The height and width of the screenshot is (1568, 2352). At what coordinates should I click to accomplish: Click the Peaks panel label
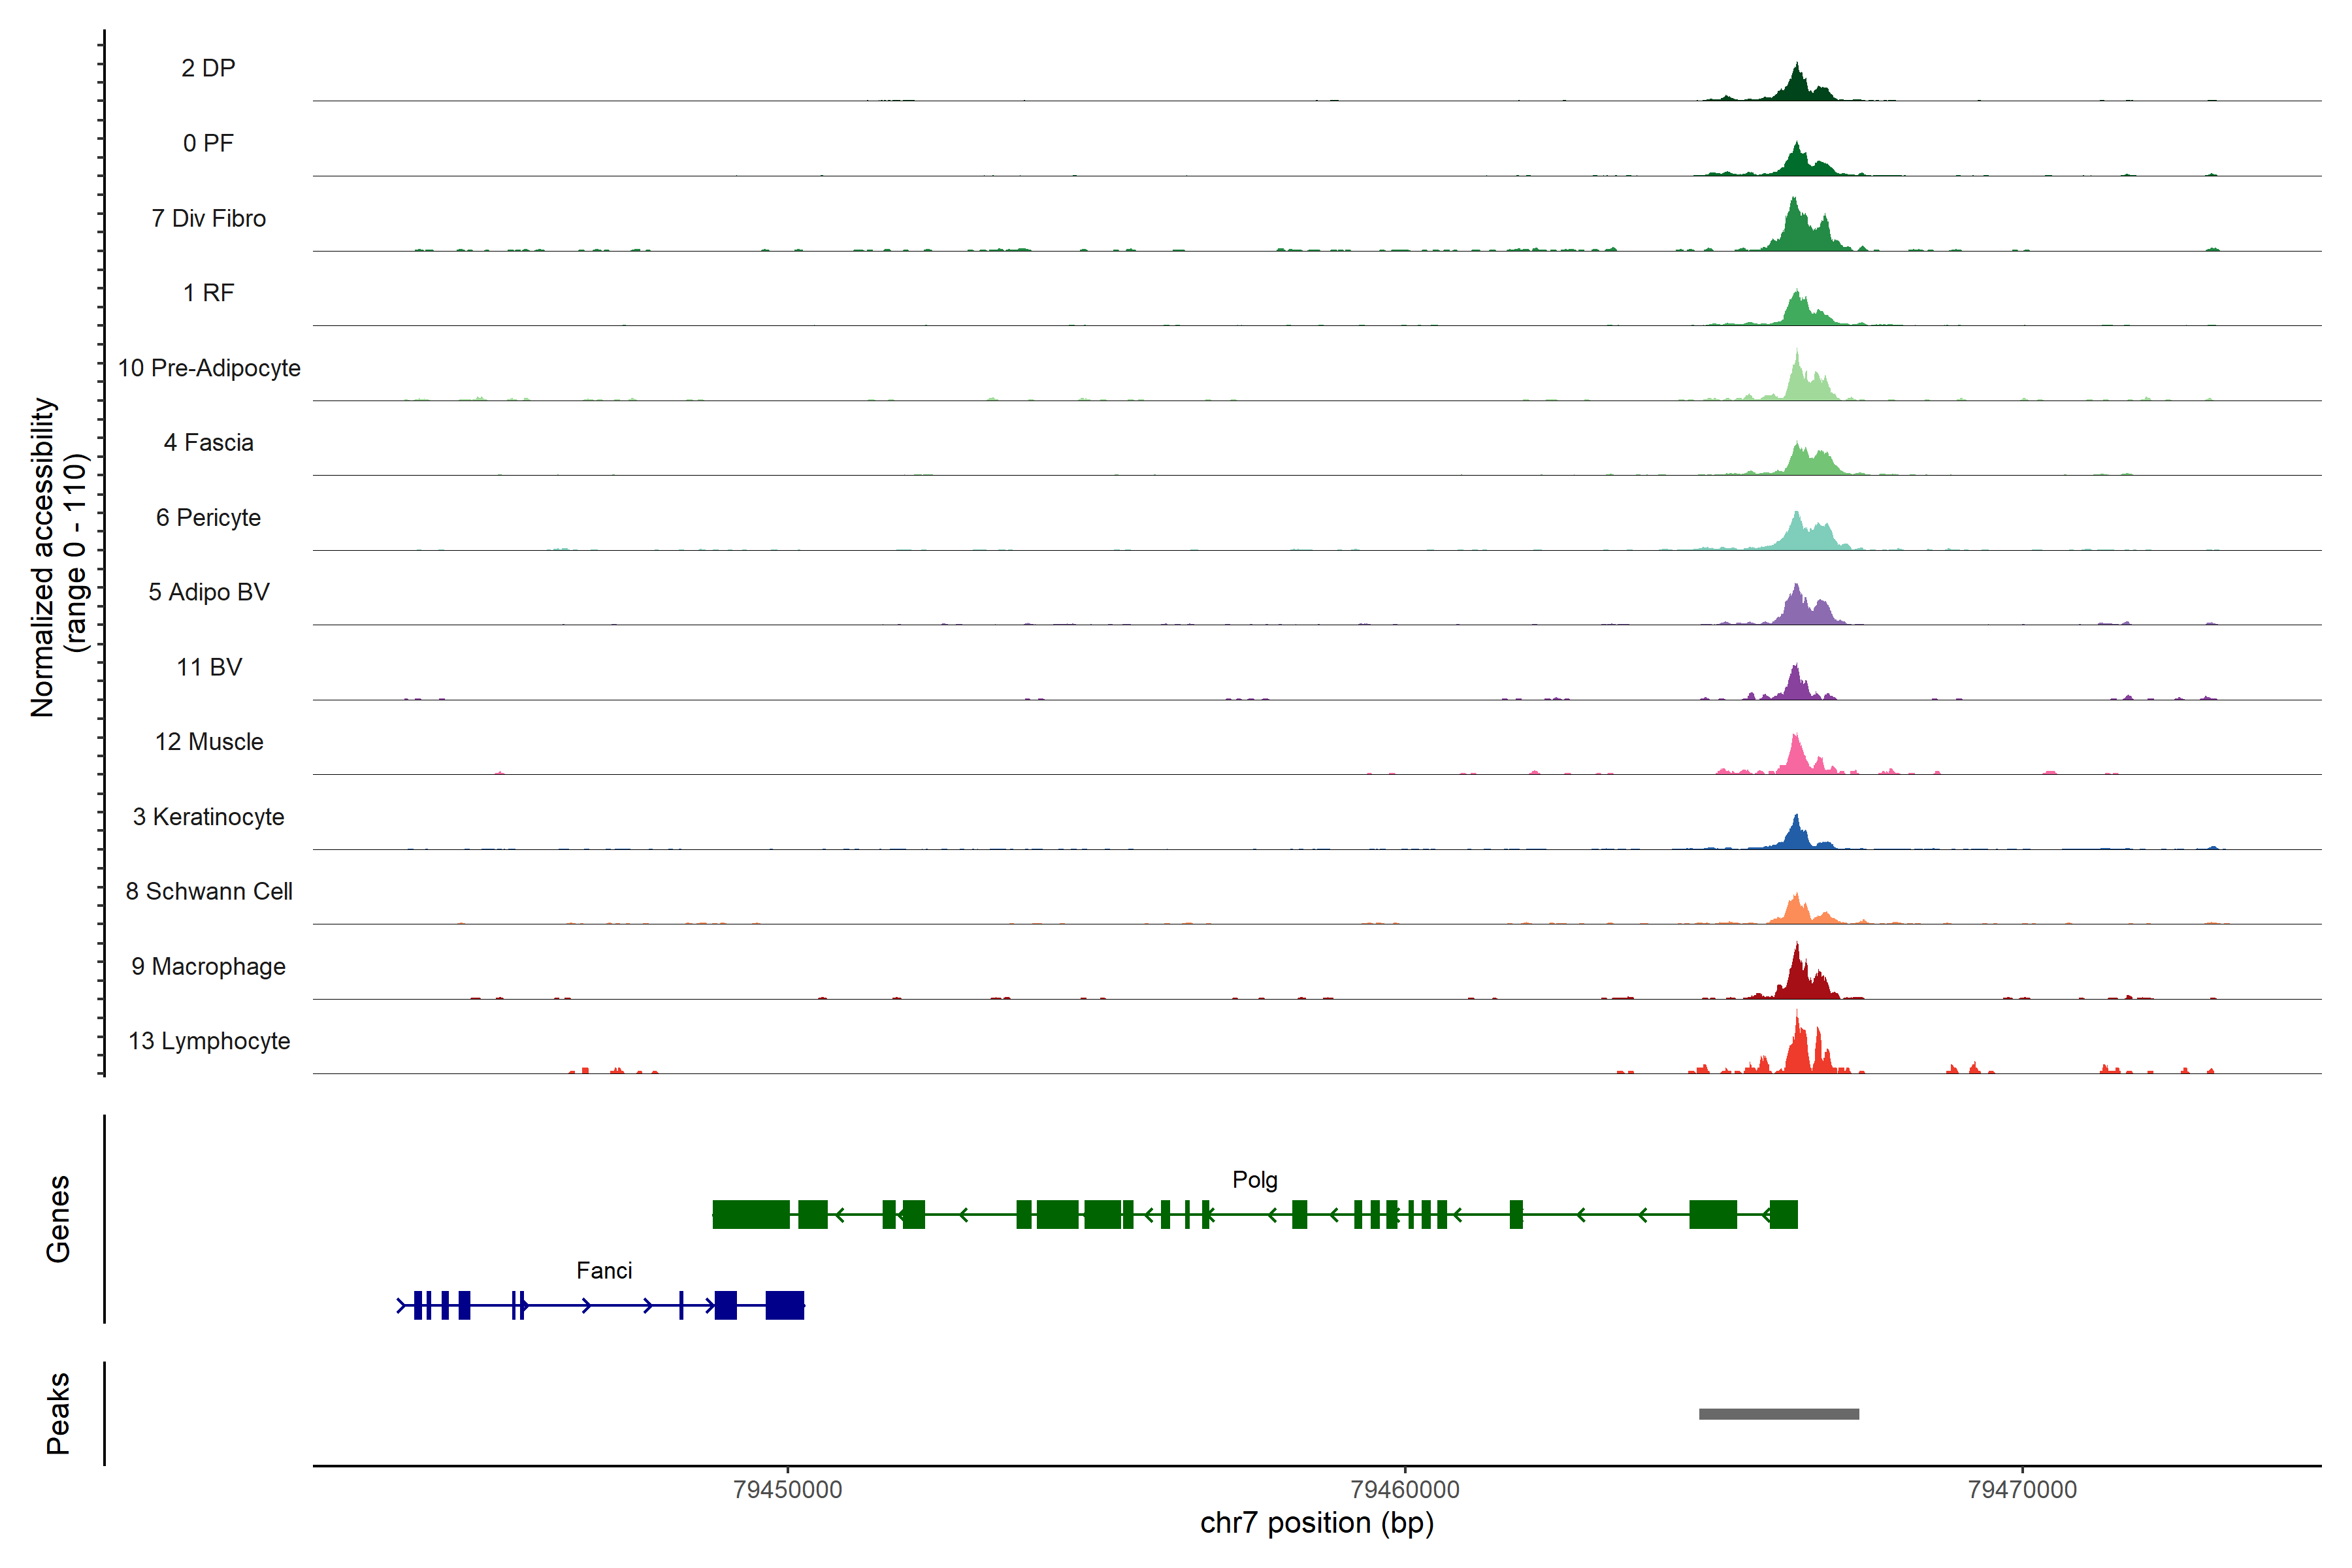click(58, 1413)
